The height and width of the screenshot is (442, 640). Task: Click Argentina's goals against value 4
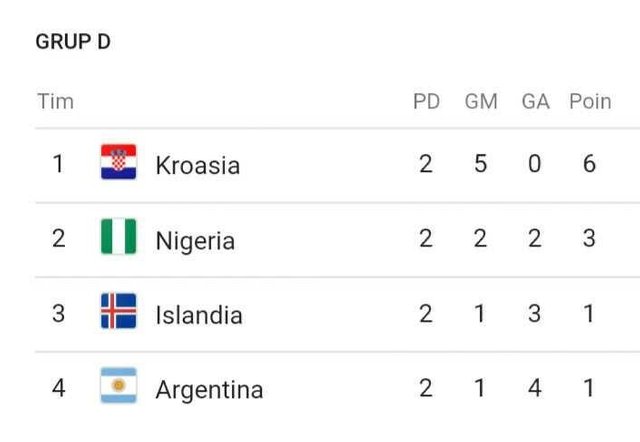(x=535, y=388)
